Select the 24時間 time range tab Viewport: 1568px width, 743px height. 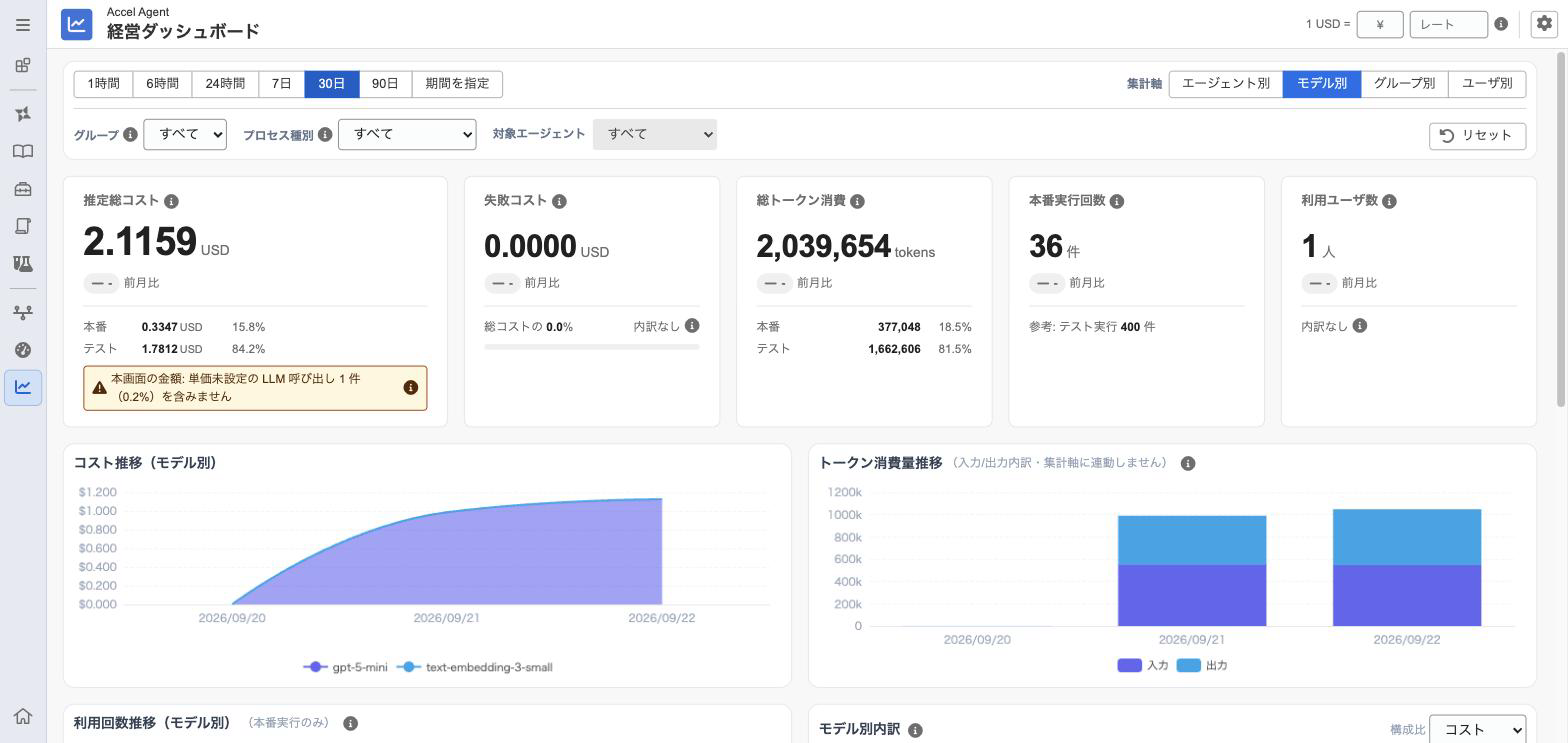pyautogui.click(x=225, y=84)
